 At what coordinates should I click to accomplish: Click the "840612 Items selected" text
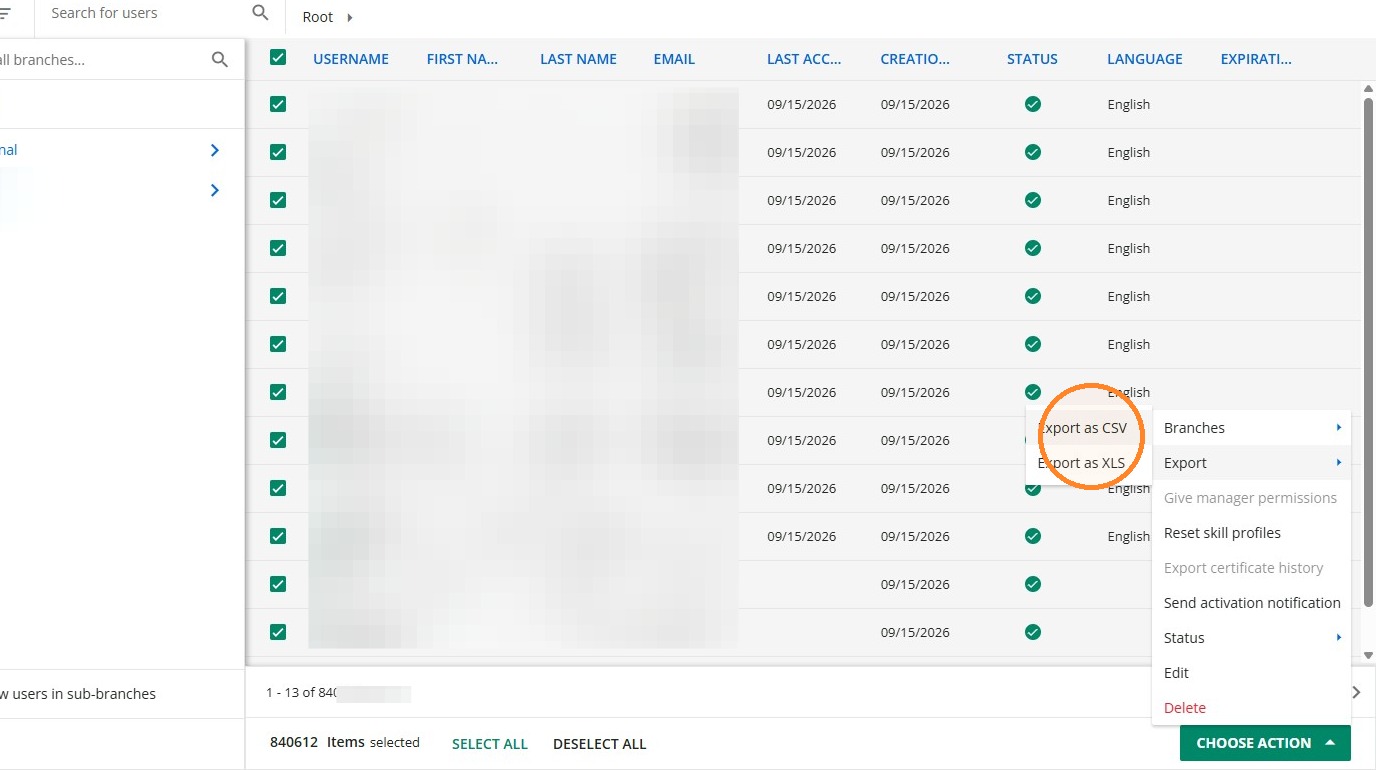tap(345, 743)
